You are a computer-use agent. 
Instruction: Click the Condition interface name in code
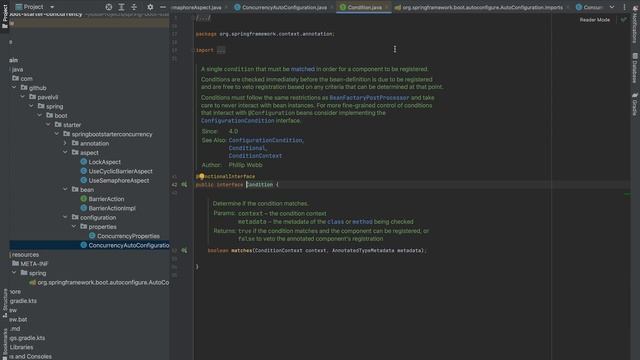coord(260,184)
